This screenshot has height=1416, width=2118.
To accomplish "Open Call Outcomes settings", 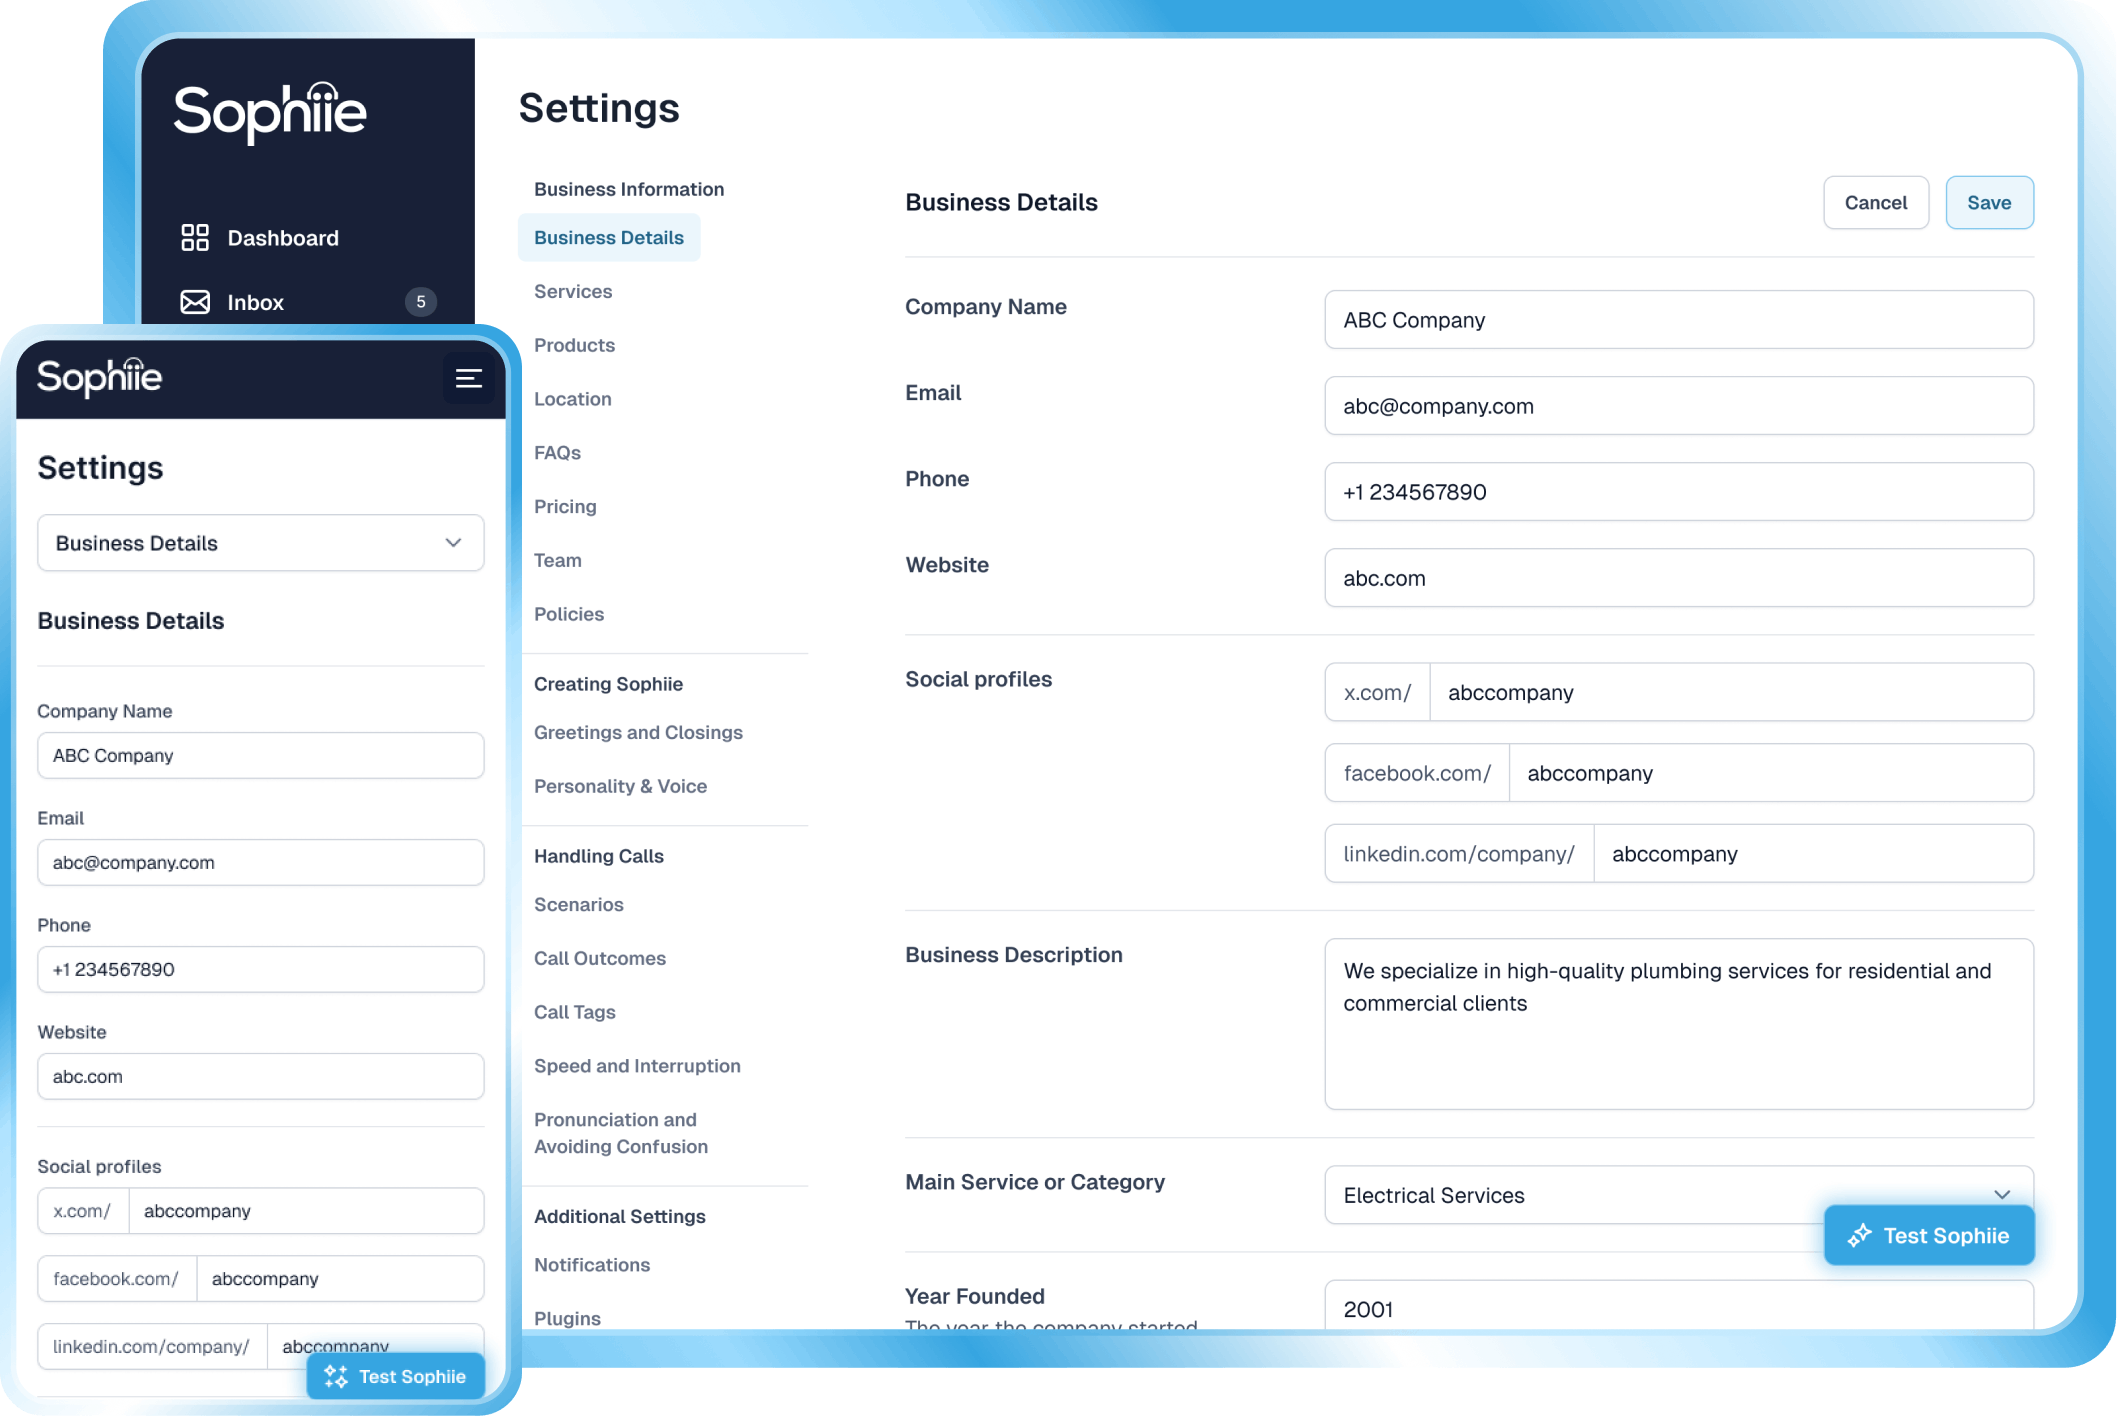I will click(599, 959).
